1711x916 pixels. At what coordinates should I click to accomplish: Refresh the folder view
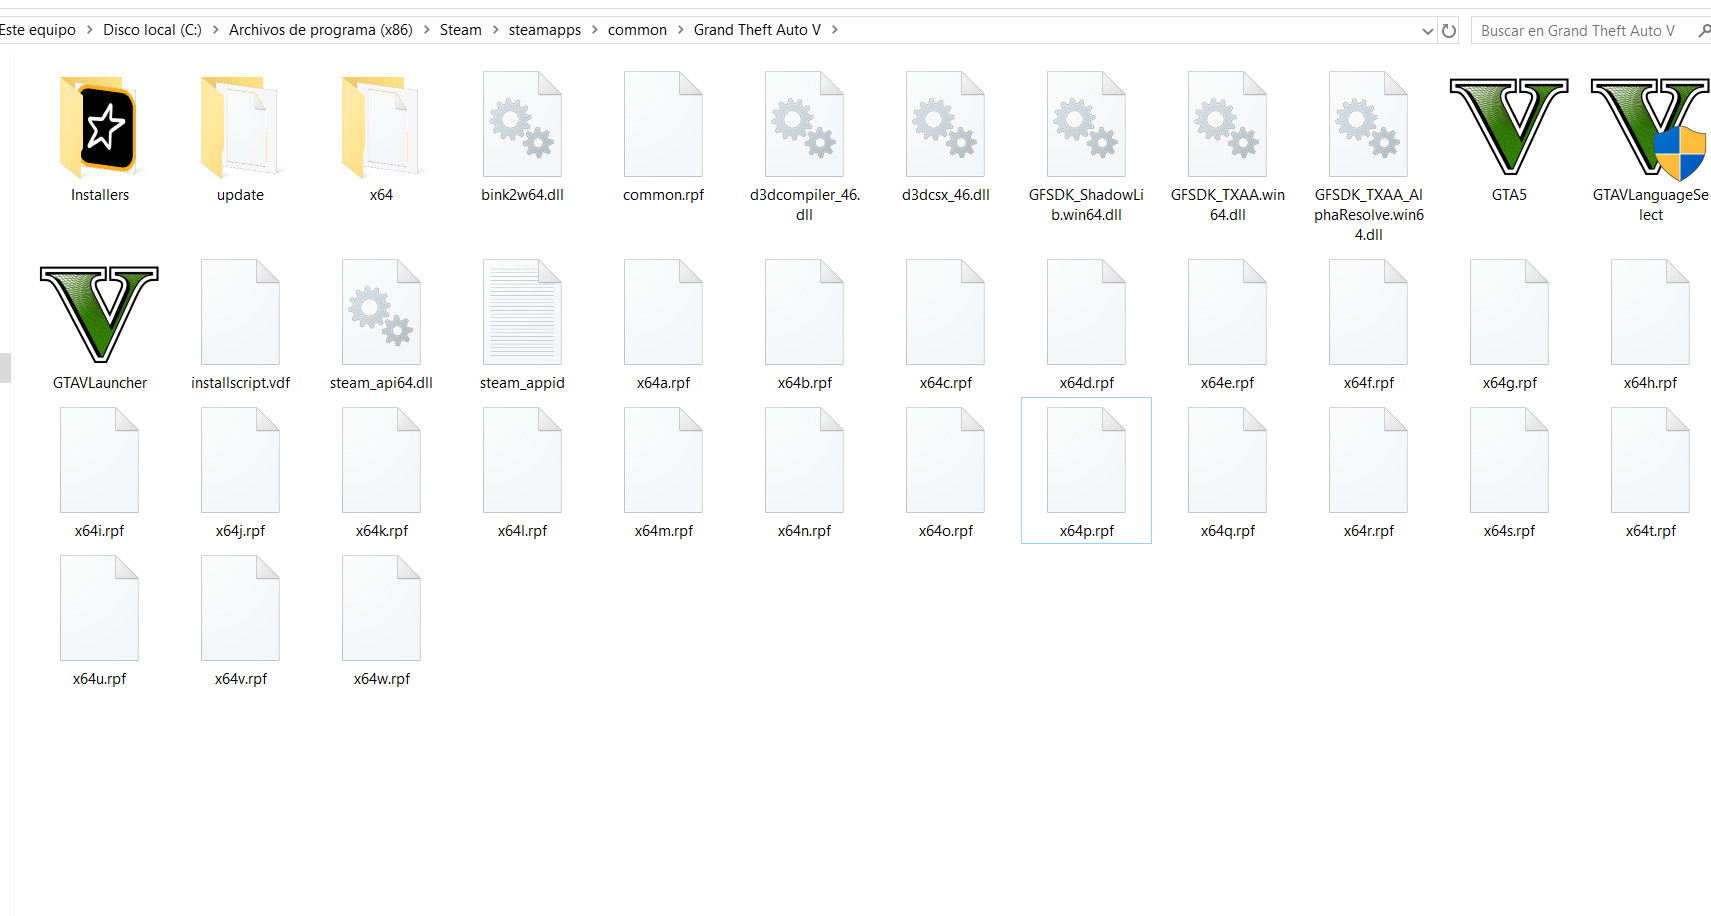click(x=1448, y=31)
